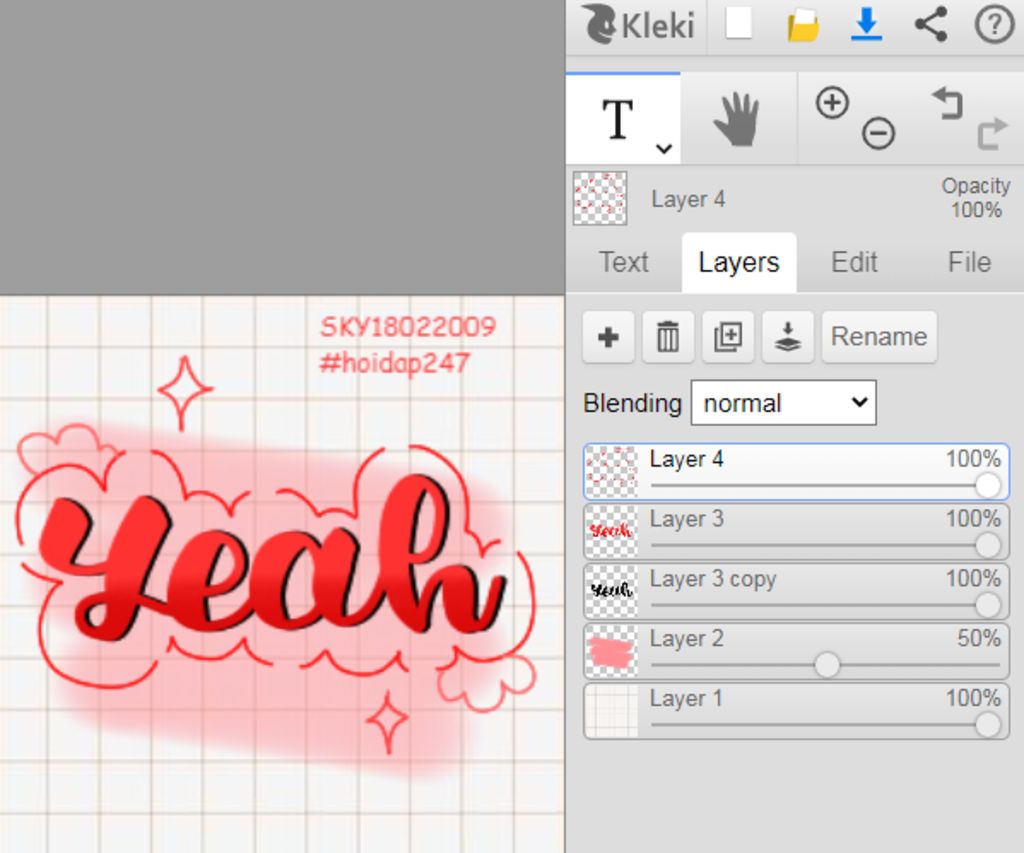Redo the last undone action

coord(992,134)
